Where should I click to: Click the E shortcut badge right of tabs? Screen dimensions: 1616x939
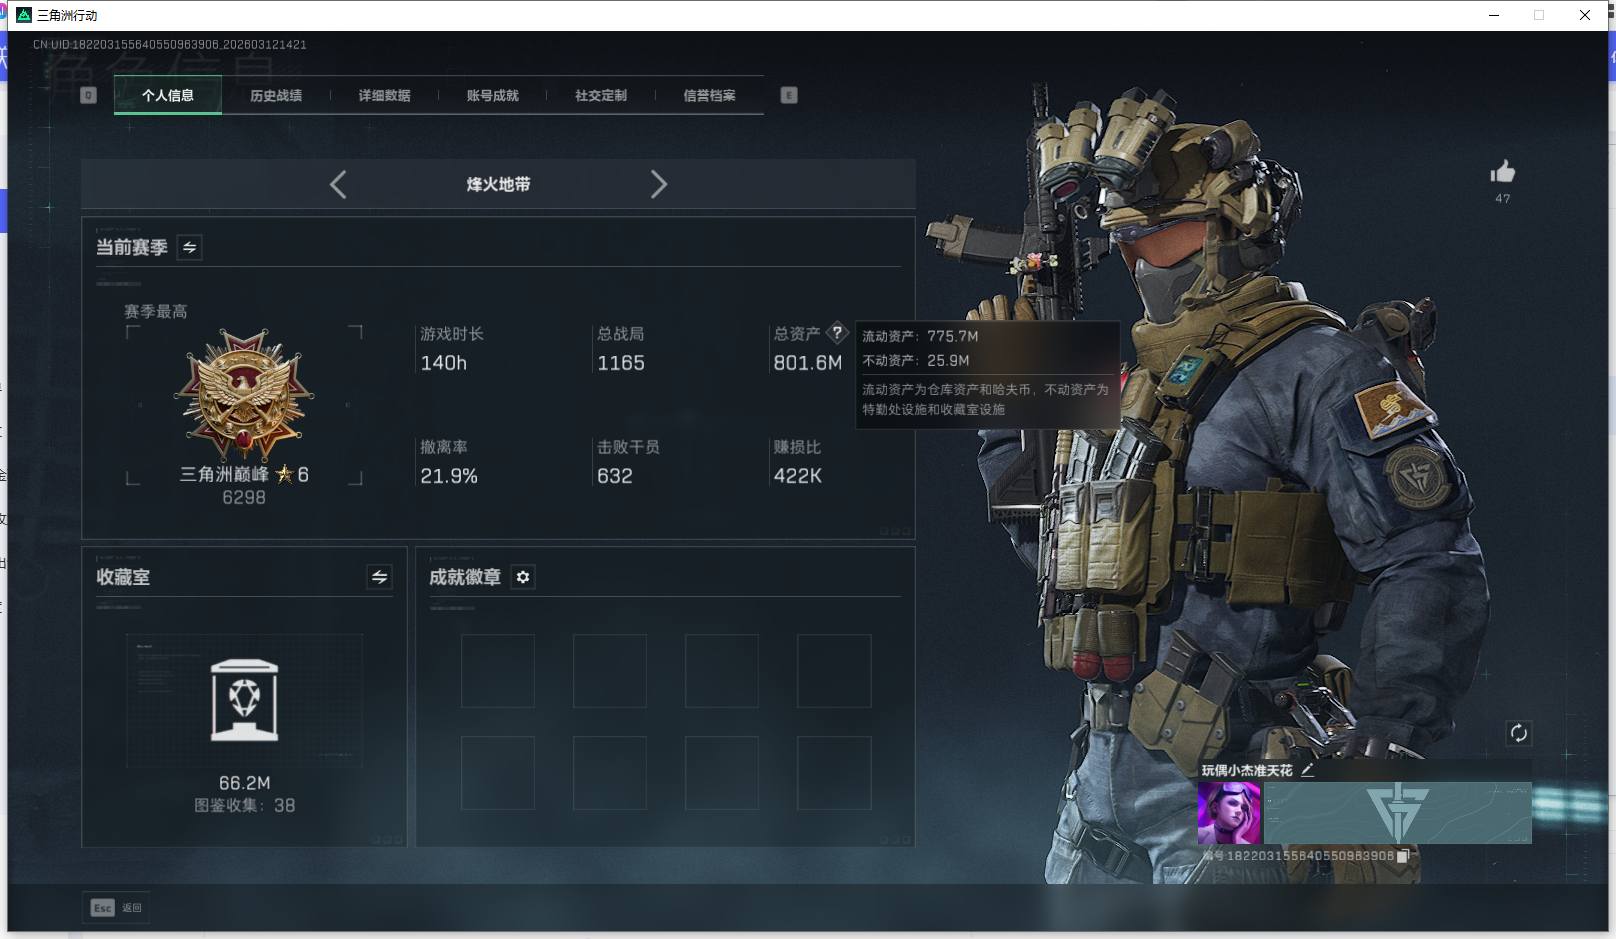click(789, 95)
